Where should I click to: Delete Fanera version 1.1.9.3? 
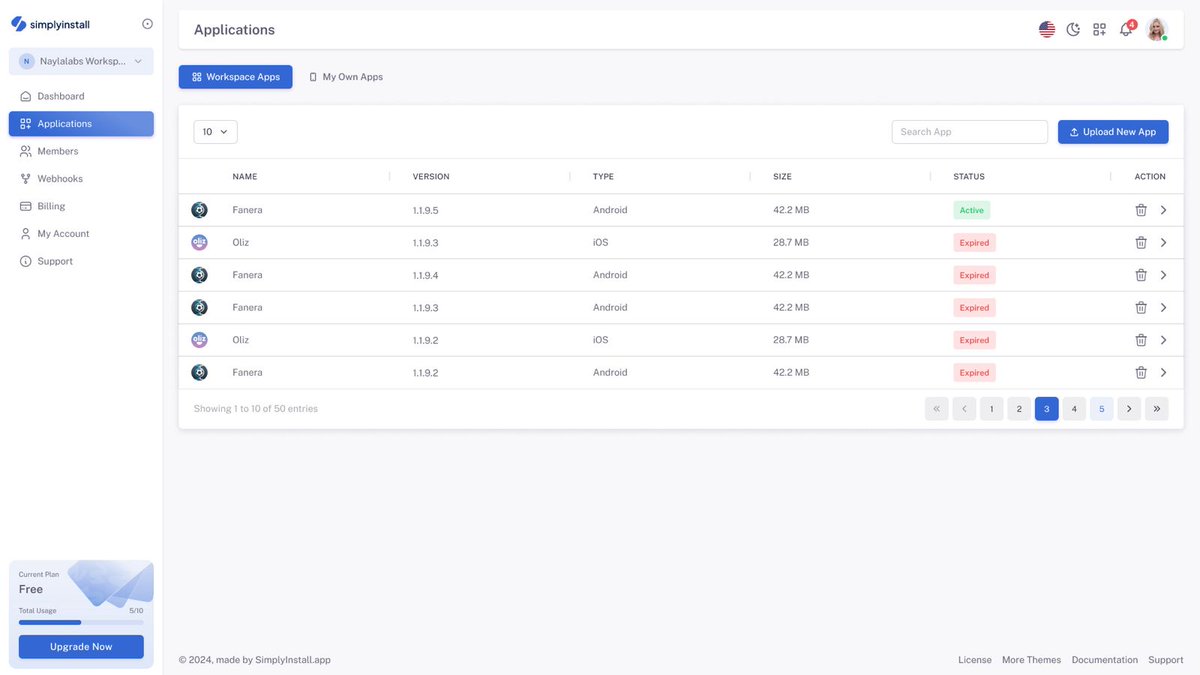click(1141, 308)
